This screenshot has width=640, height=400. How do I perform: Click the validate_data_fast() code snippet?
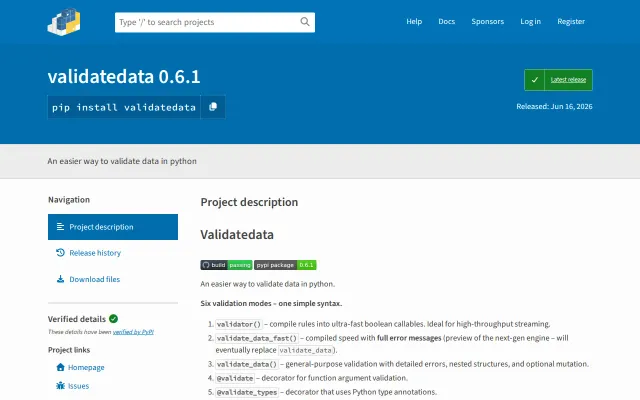[257, 338]
